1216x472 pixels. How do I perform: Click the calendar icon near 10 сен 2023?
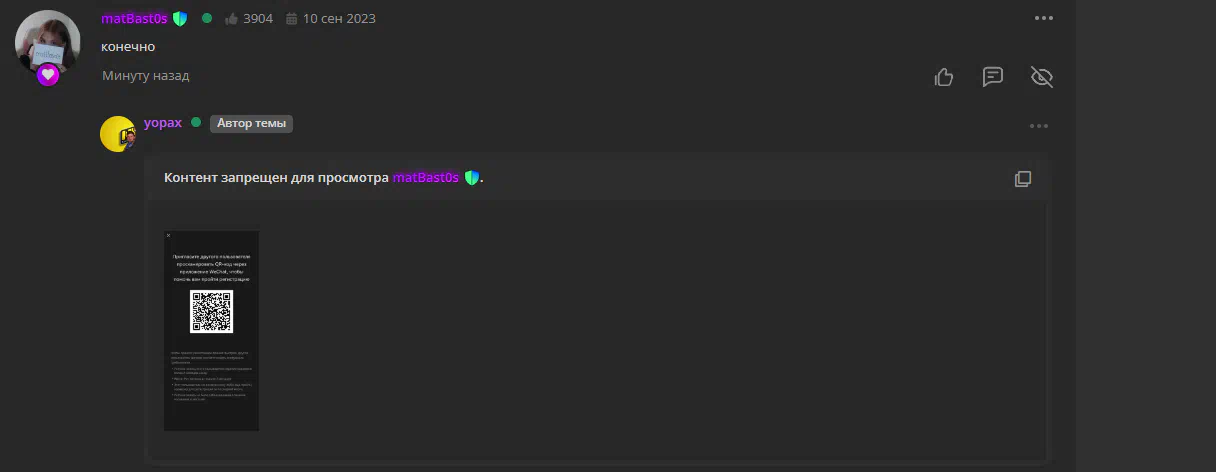291,18
